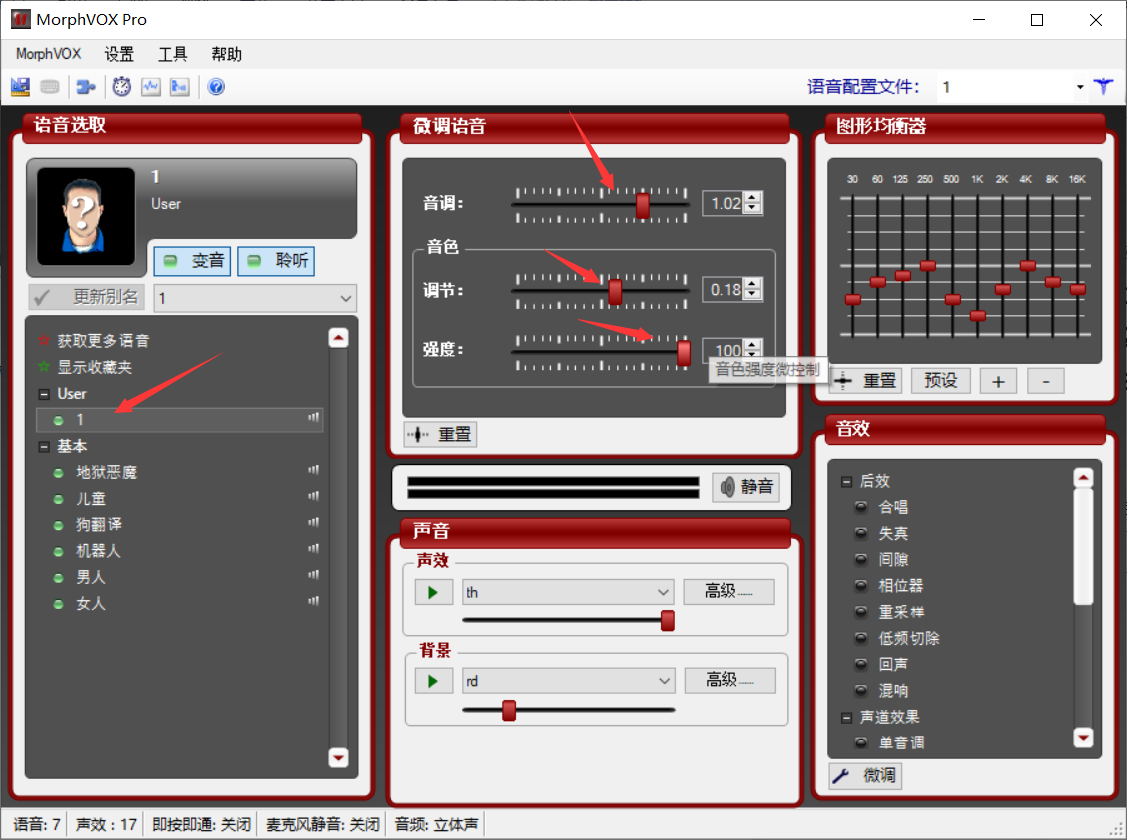Click the stopwatch toolbar icon
The height and width of the screenshot is (840, 1127).
(x=121, y=87)
